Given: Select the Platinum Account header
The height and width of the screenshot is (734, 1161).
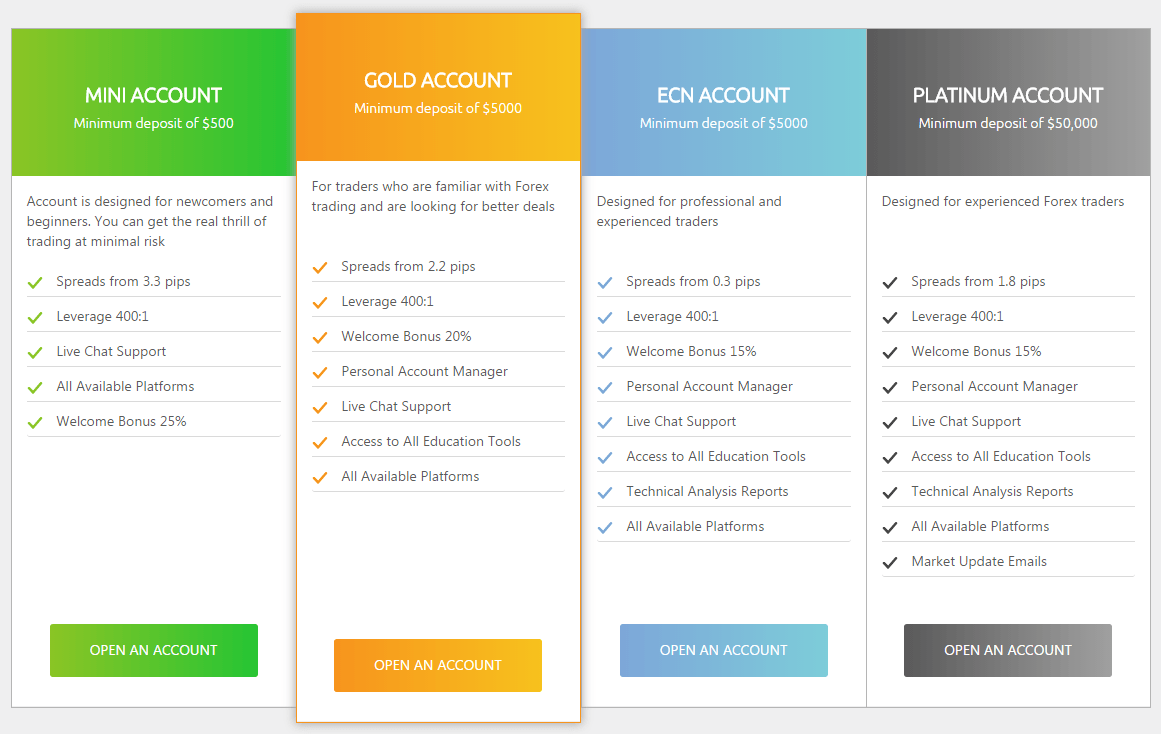Looking at the screenshot, I should (x=1007, y=95).
